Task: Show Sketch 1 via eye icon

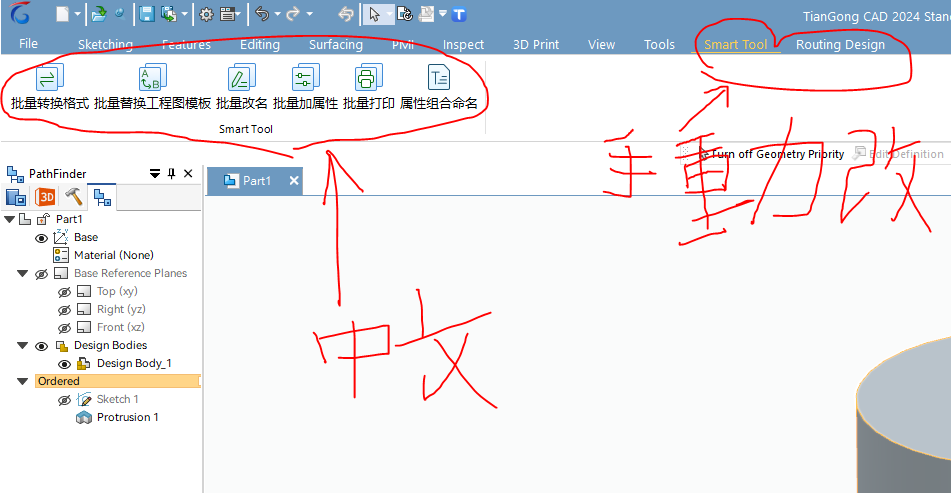Action: 64,400
